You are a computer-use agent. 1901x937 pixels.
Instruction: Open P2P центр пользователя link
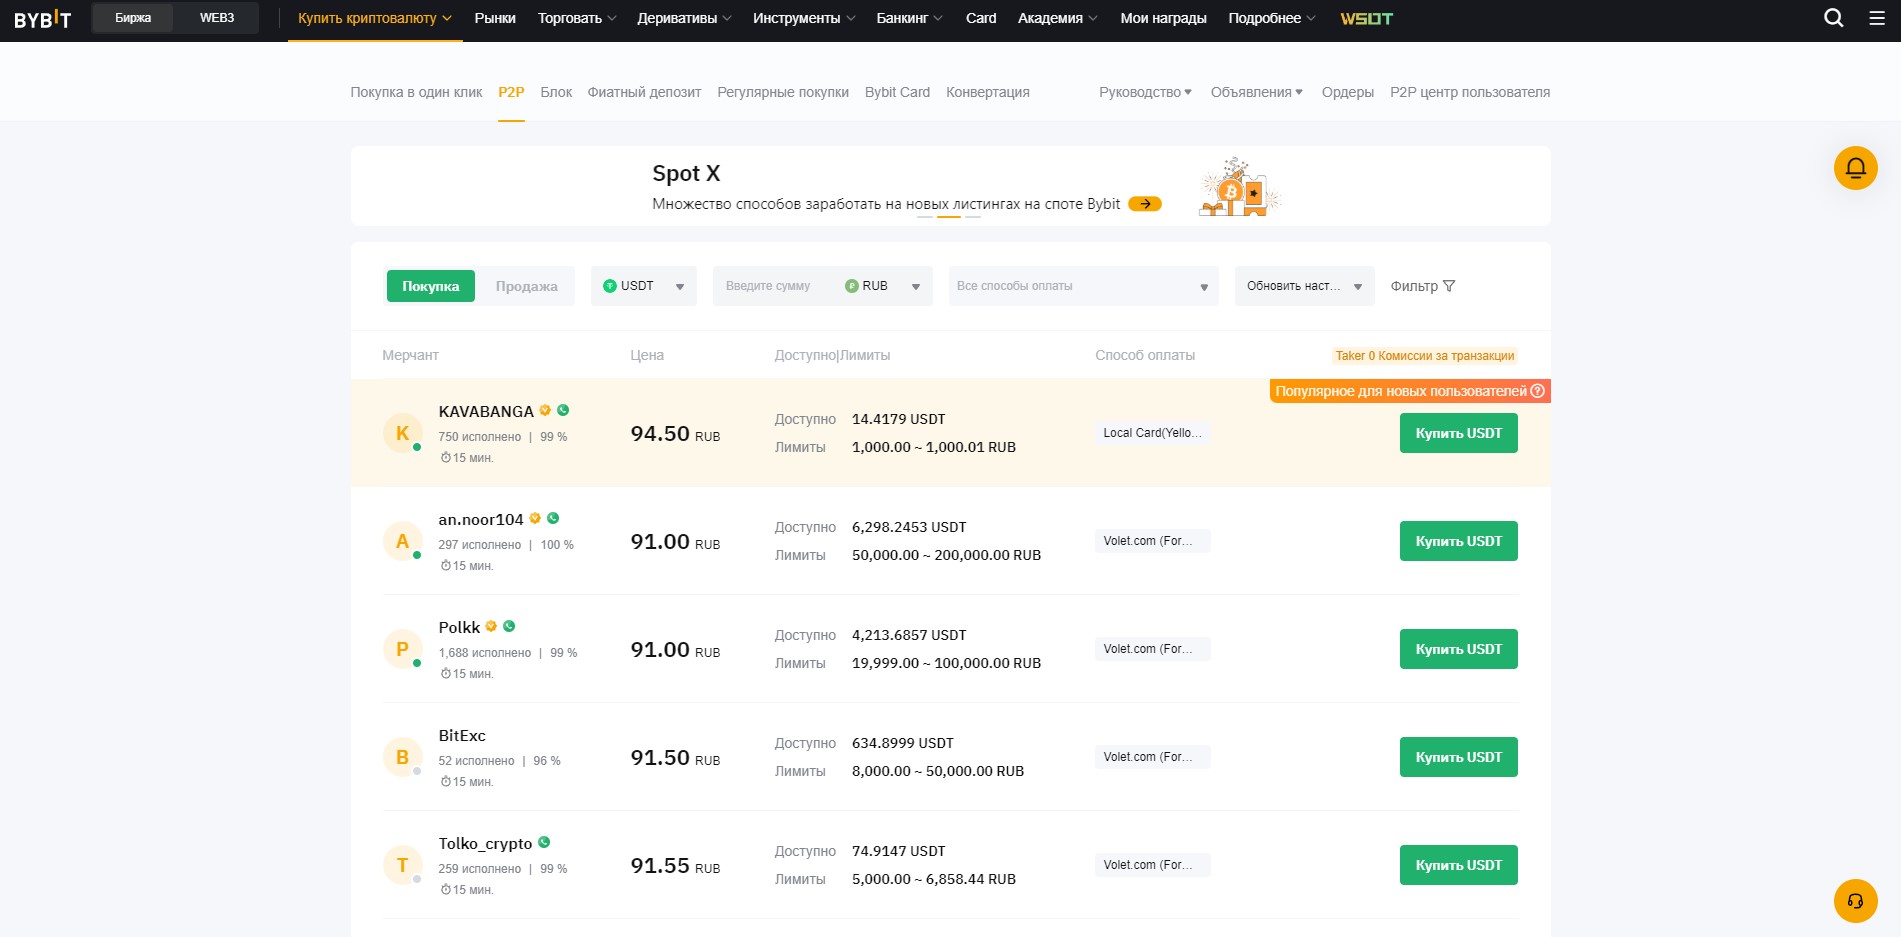click(x=1470, y=92)
